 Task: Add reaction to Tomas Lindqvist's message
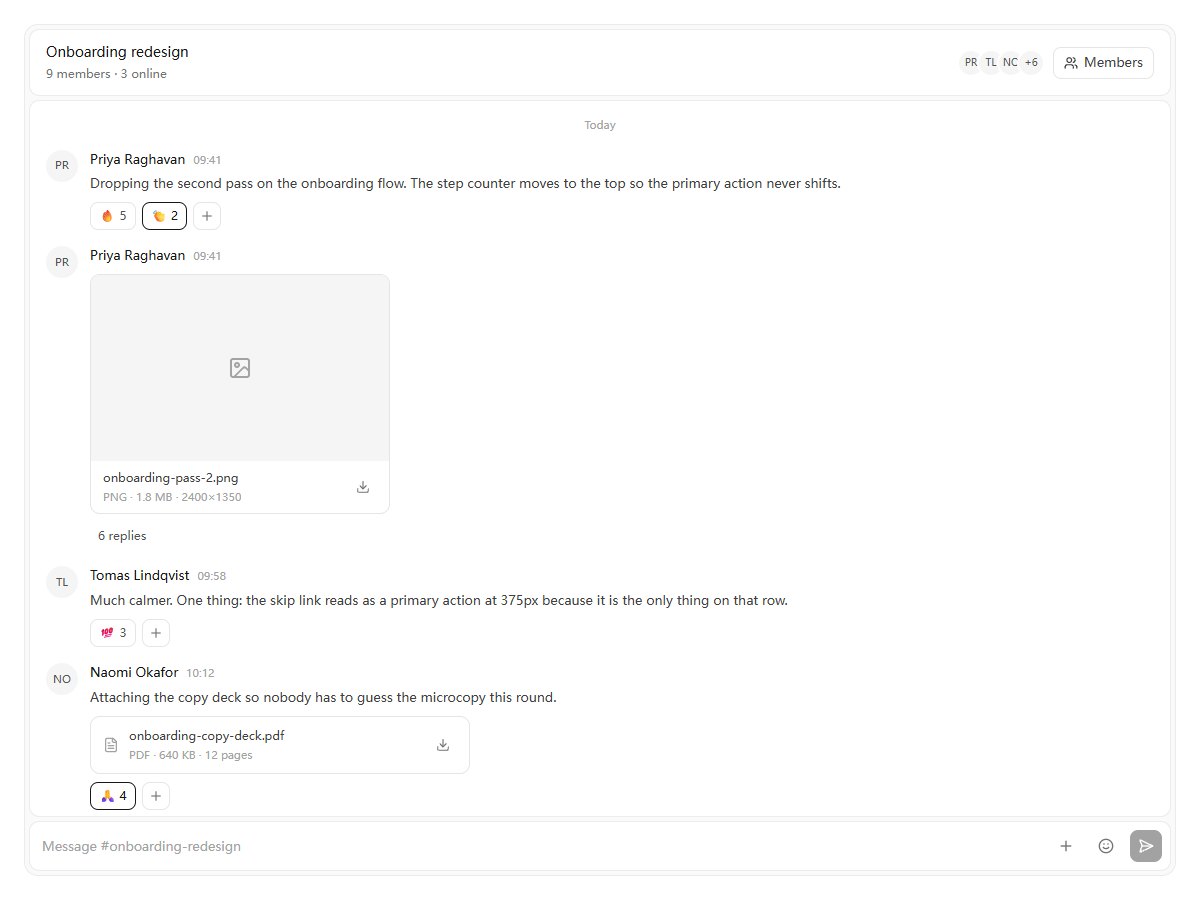click(156, 633)
